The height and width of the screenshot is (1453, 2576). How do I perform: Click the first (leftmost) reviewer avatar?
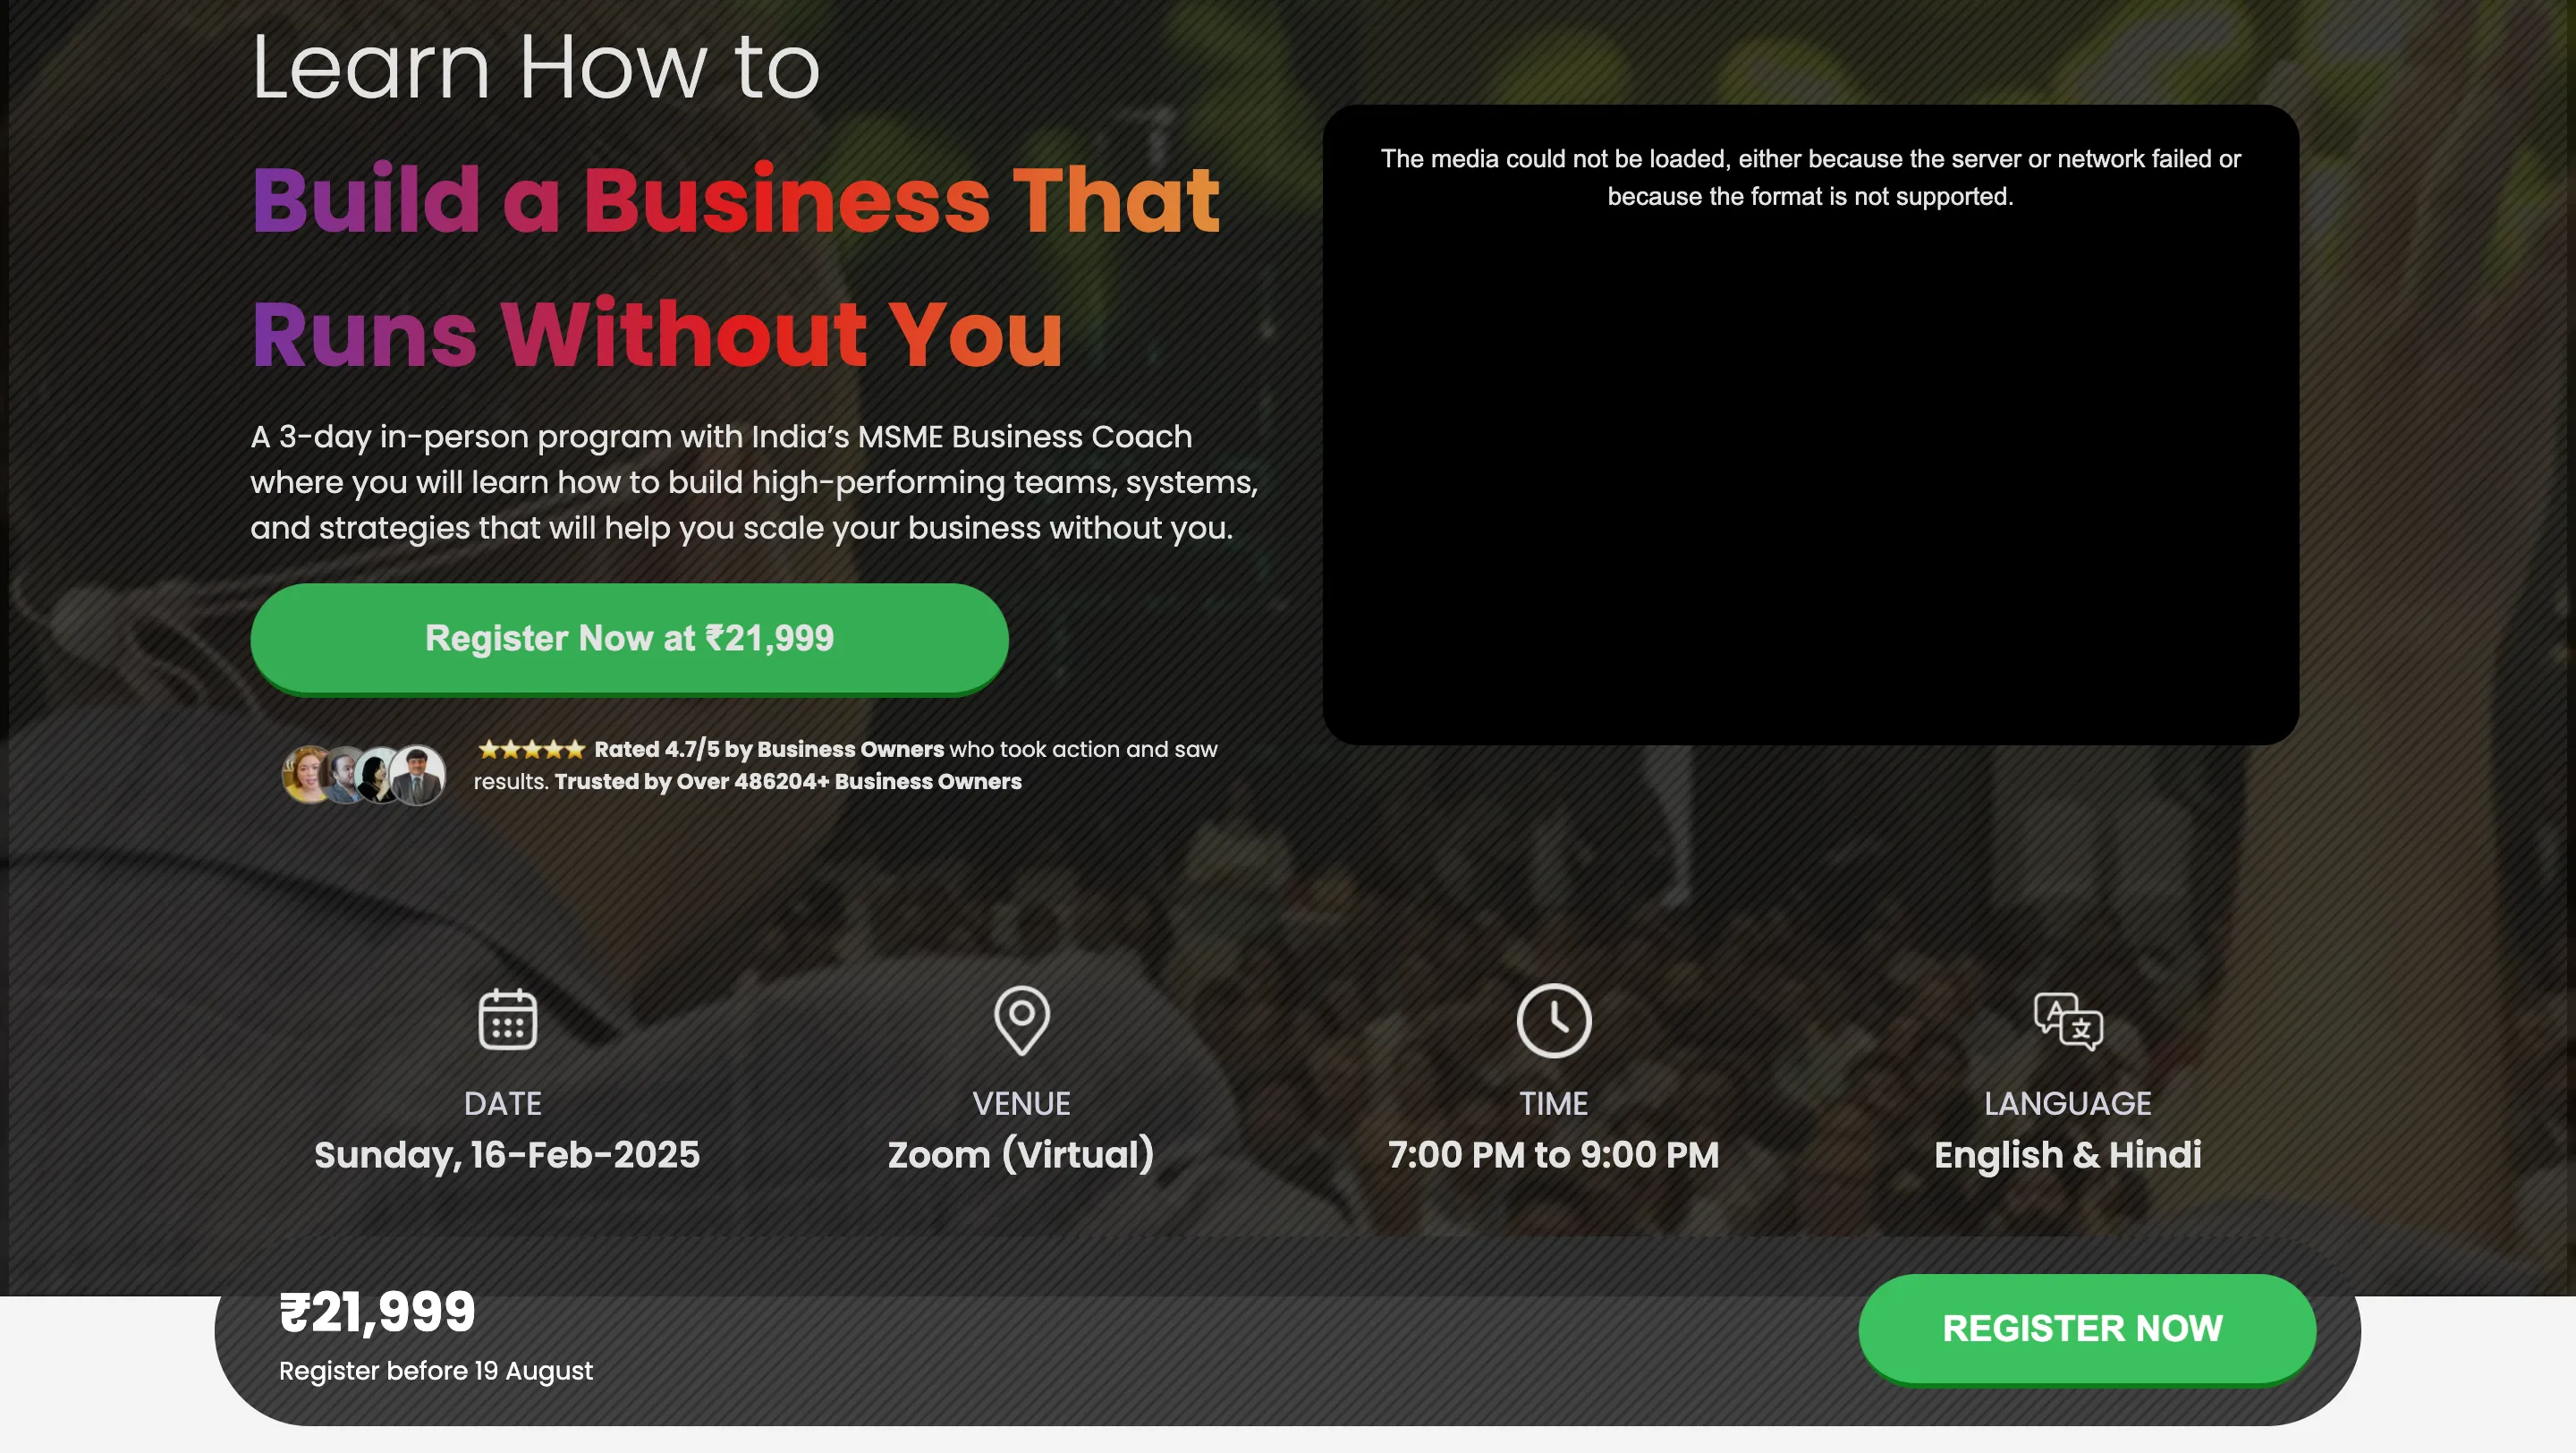pos(306,774)
